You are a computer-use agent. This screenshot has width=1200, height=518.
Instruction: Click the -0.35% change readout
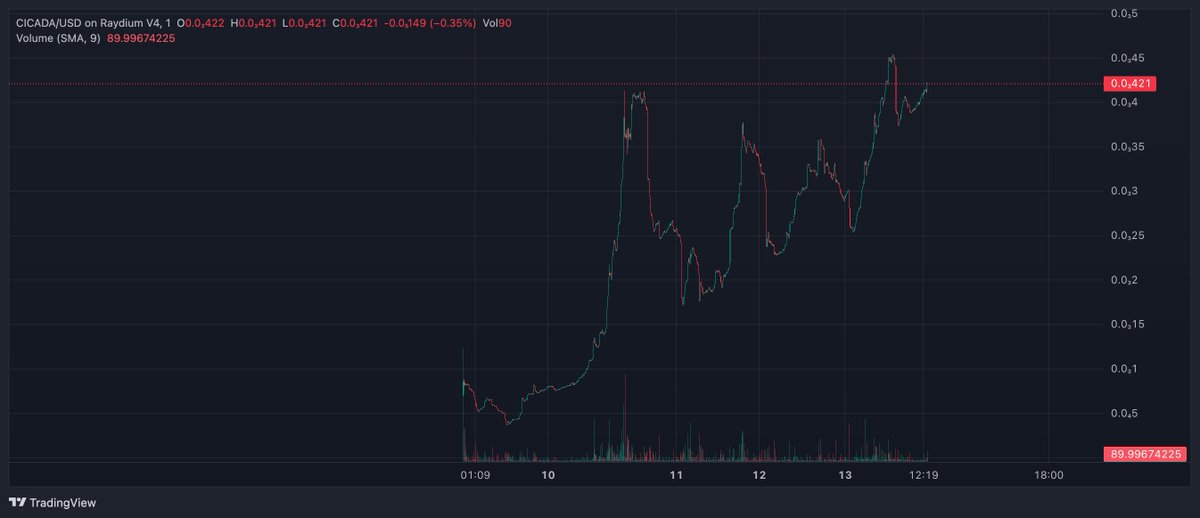[455, 22]
